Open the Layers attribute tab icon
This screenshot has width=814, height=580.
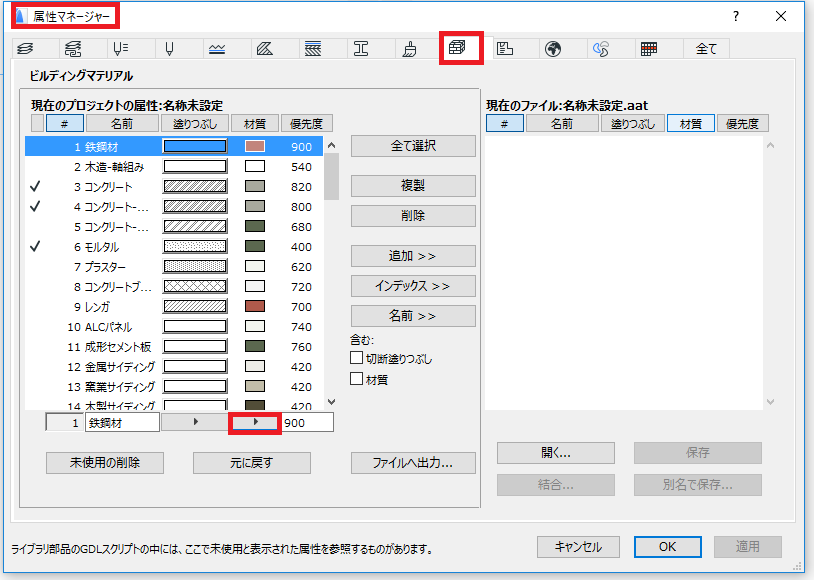[x=25, y=49]
